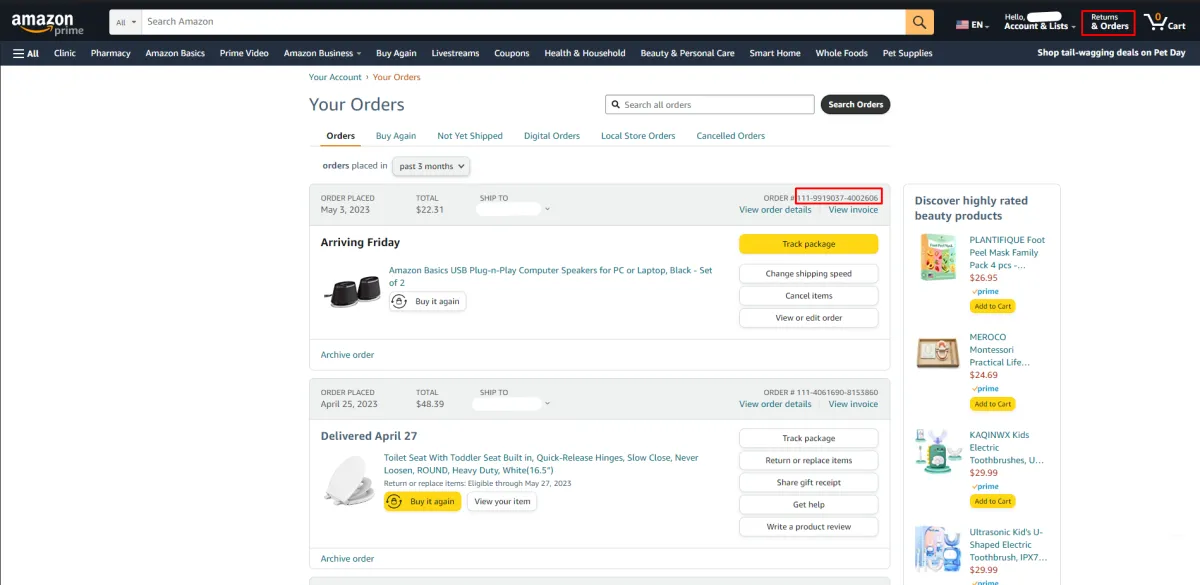Open Cancelled Orders tab
This screenshot has height=585, width=1200.
(x=731, y=136)
